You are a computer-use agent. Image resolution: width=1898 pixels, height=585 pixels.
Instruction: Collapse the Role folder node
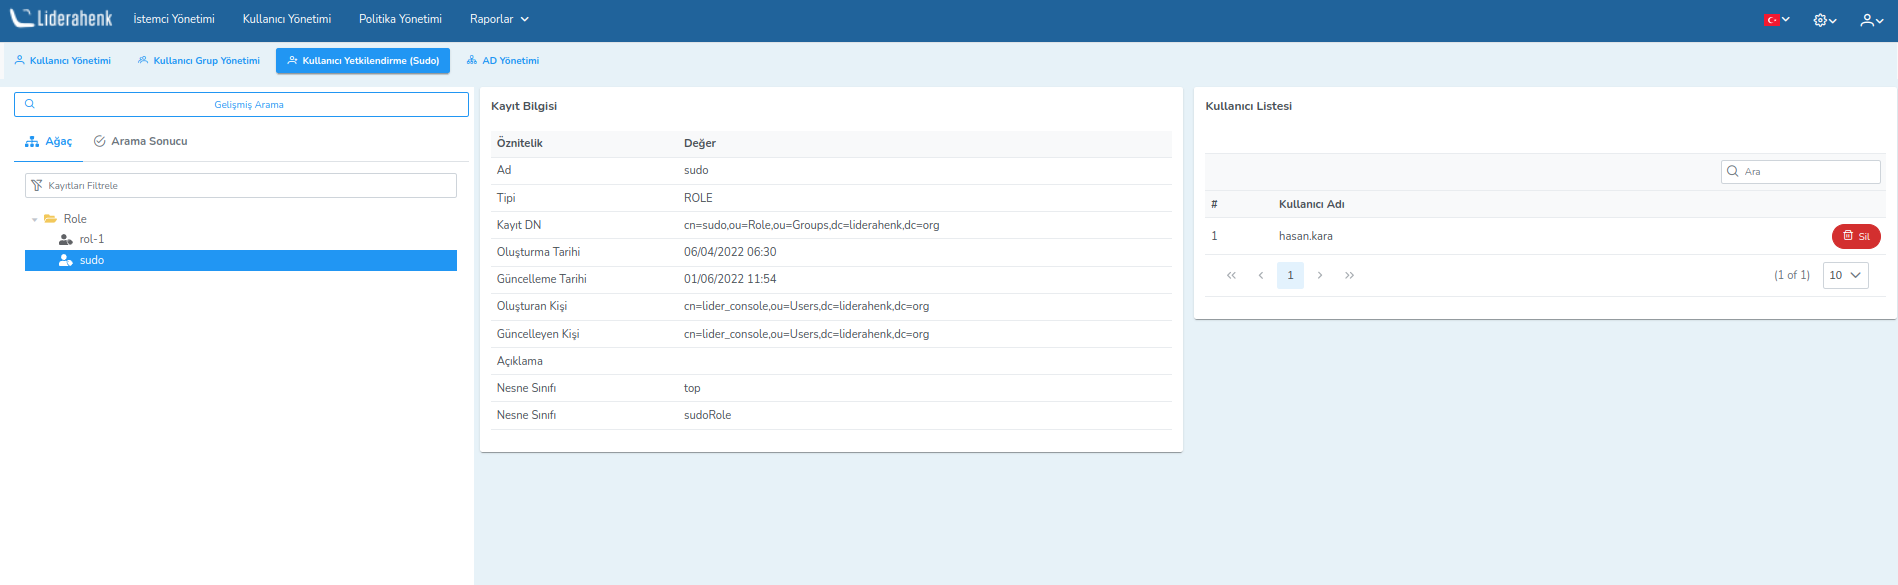[35, 219]
